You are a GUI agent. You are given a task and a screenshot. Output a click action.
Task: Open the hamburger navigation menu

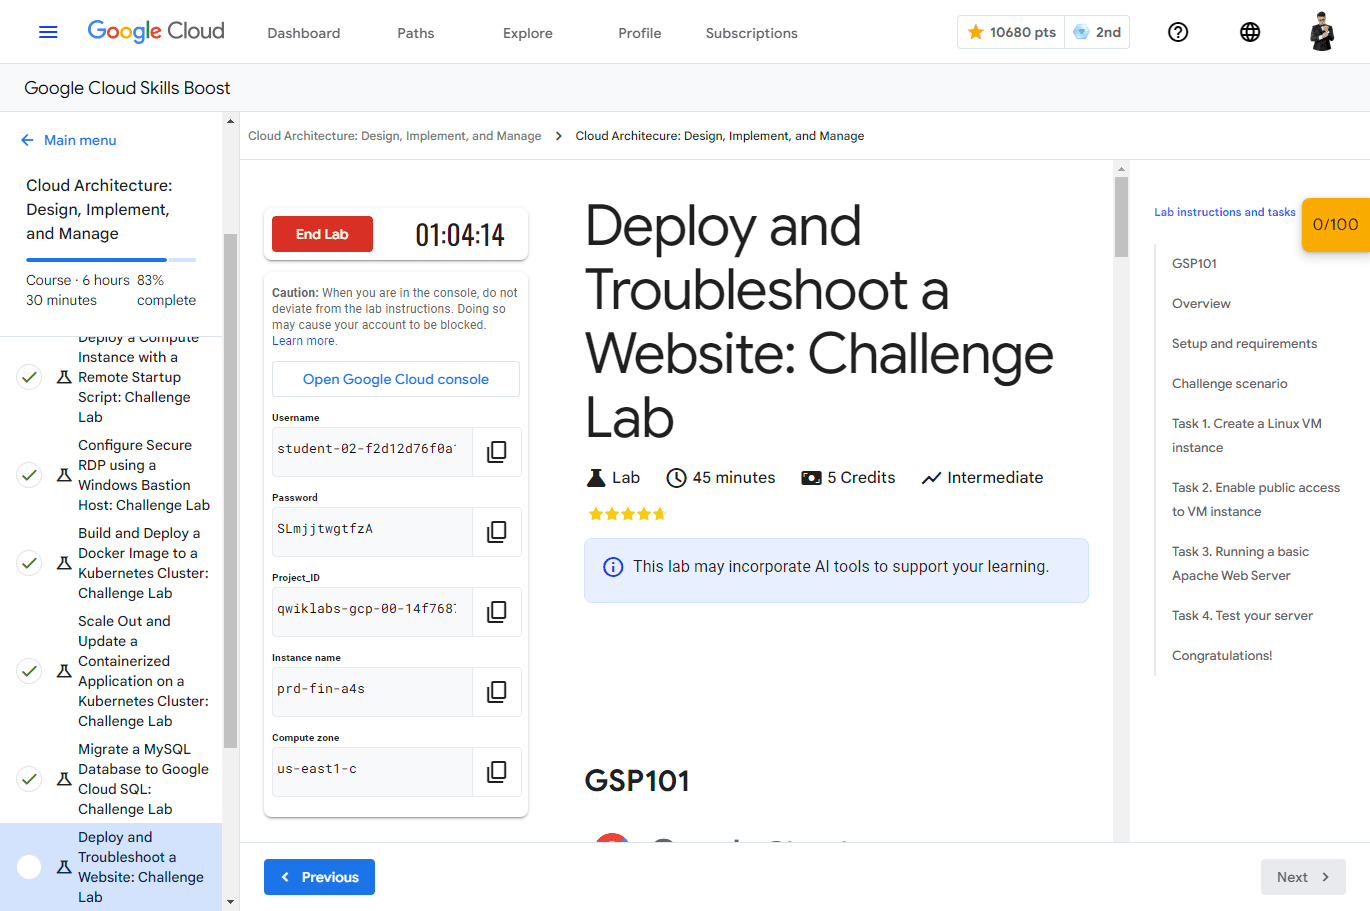pyautogui.click(x=48, y=32)
